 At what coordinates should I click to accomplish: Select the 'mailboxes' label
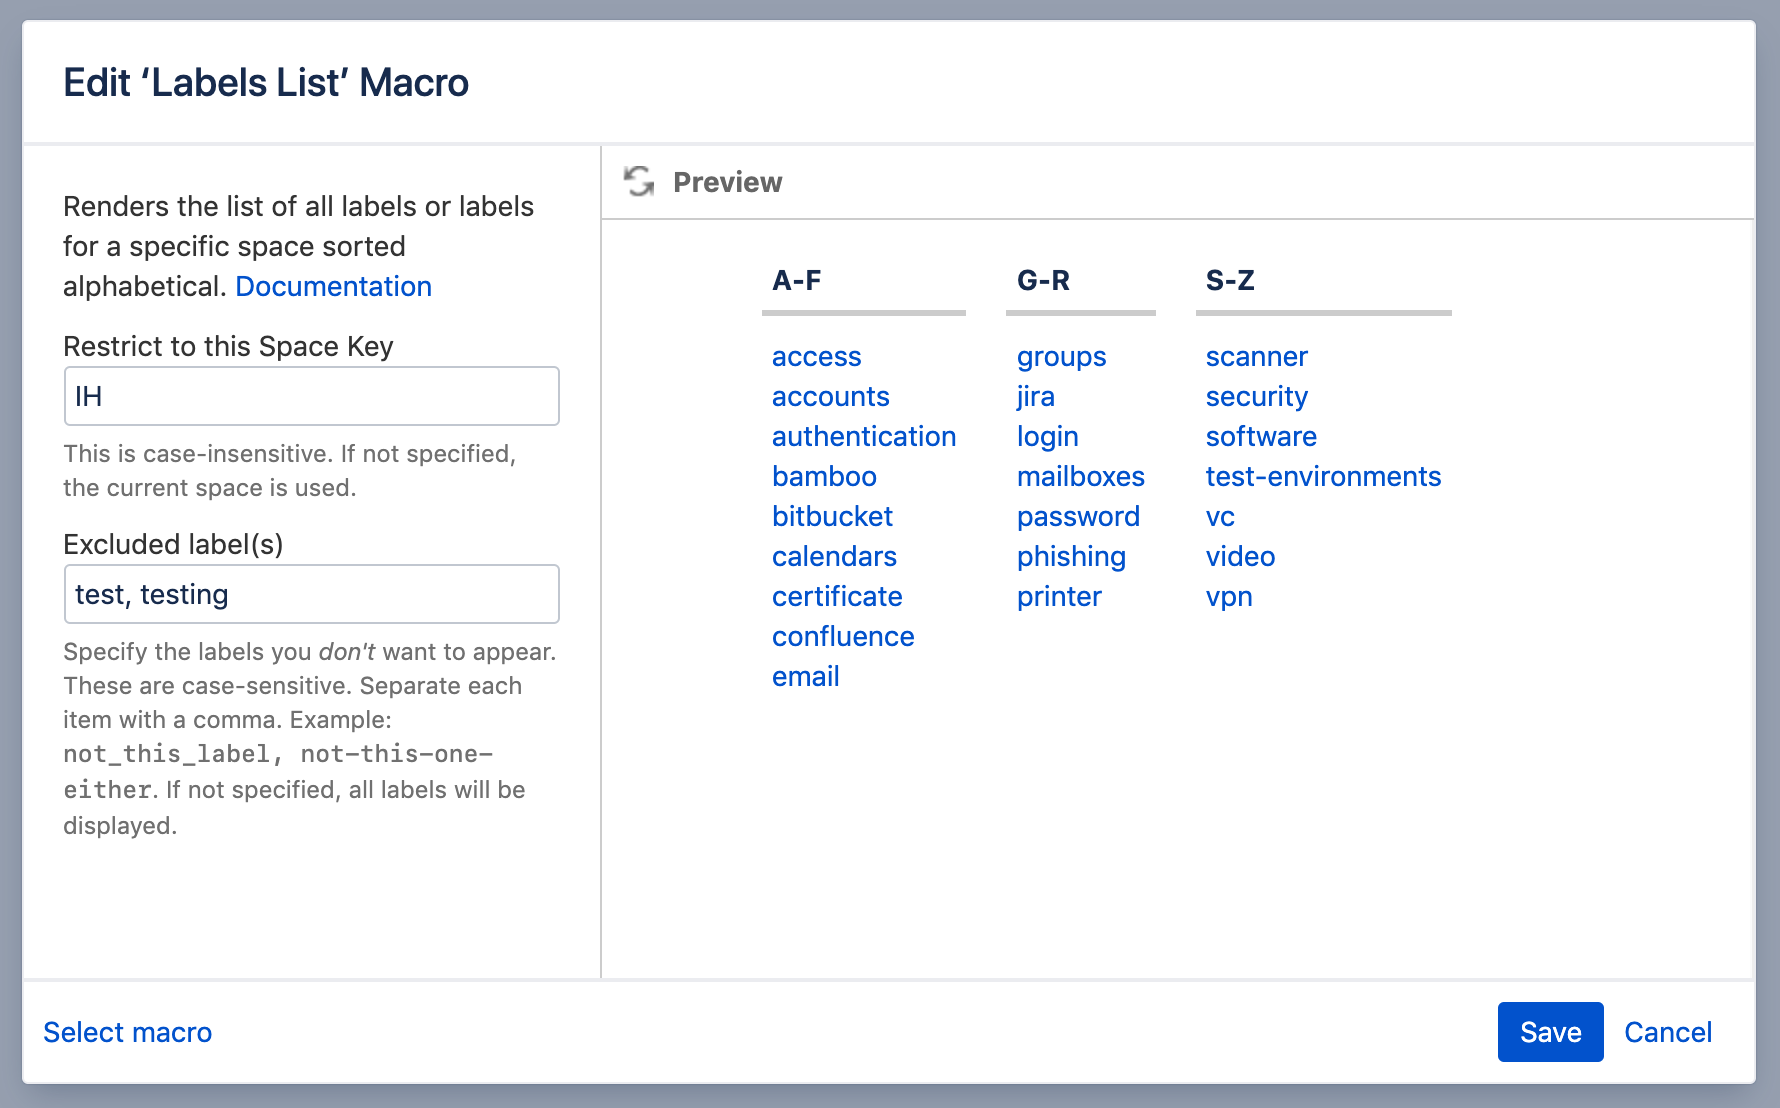click(x=1080, y=477)
